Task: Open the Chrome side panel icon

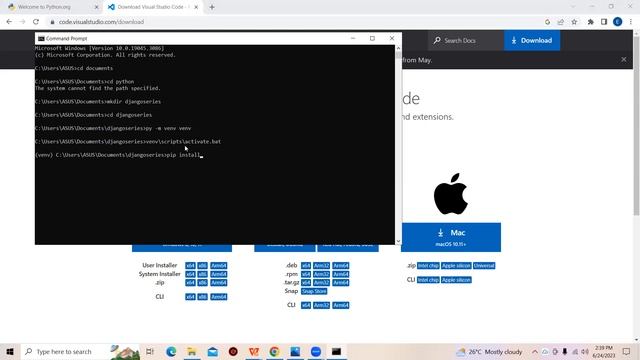Action: [604, 22]
